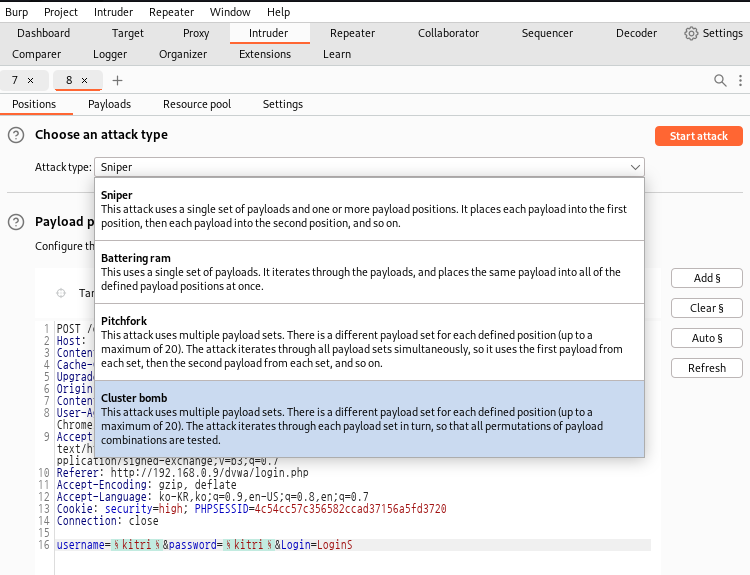Select the Cluster bomb attack type
The image size is (750, 575).
point(369,419)
